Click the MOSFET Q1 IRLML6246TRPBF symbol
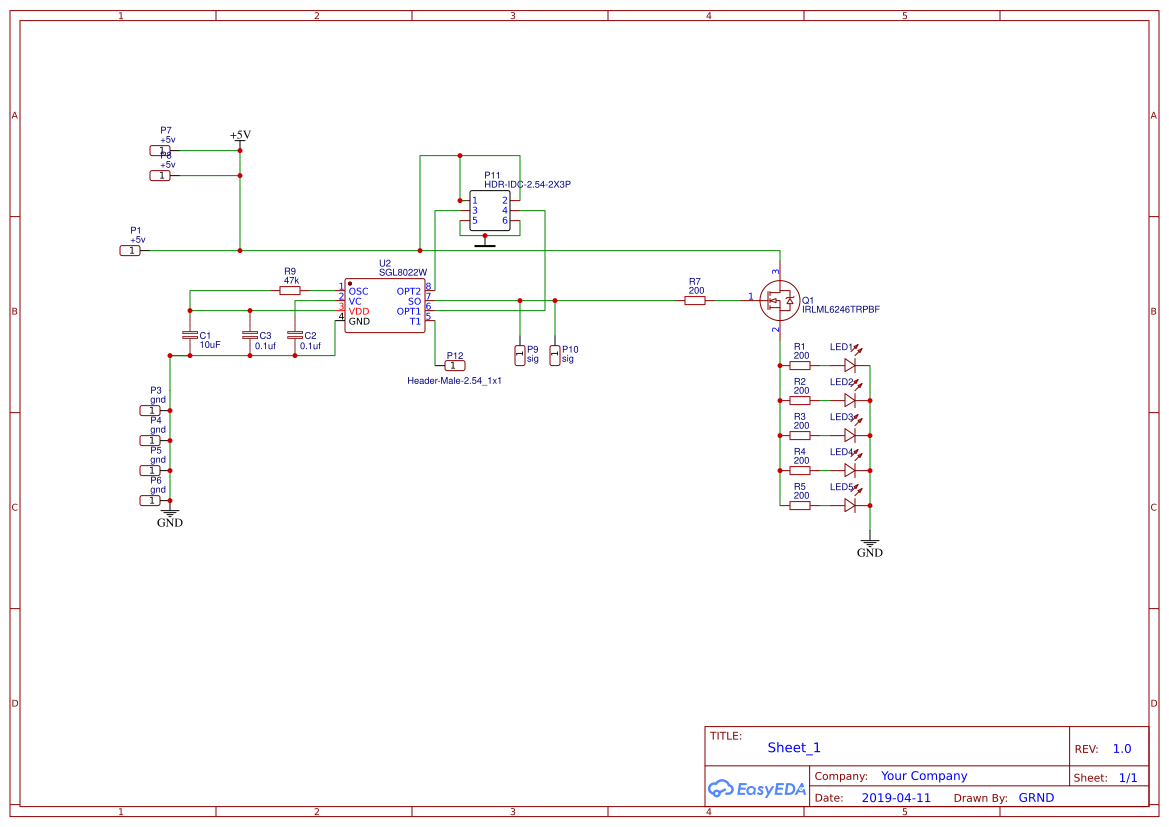Screen dimensions: 1169x827 click(778, 300)
